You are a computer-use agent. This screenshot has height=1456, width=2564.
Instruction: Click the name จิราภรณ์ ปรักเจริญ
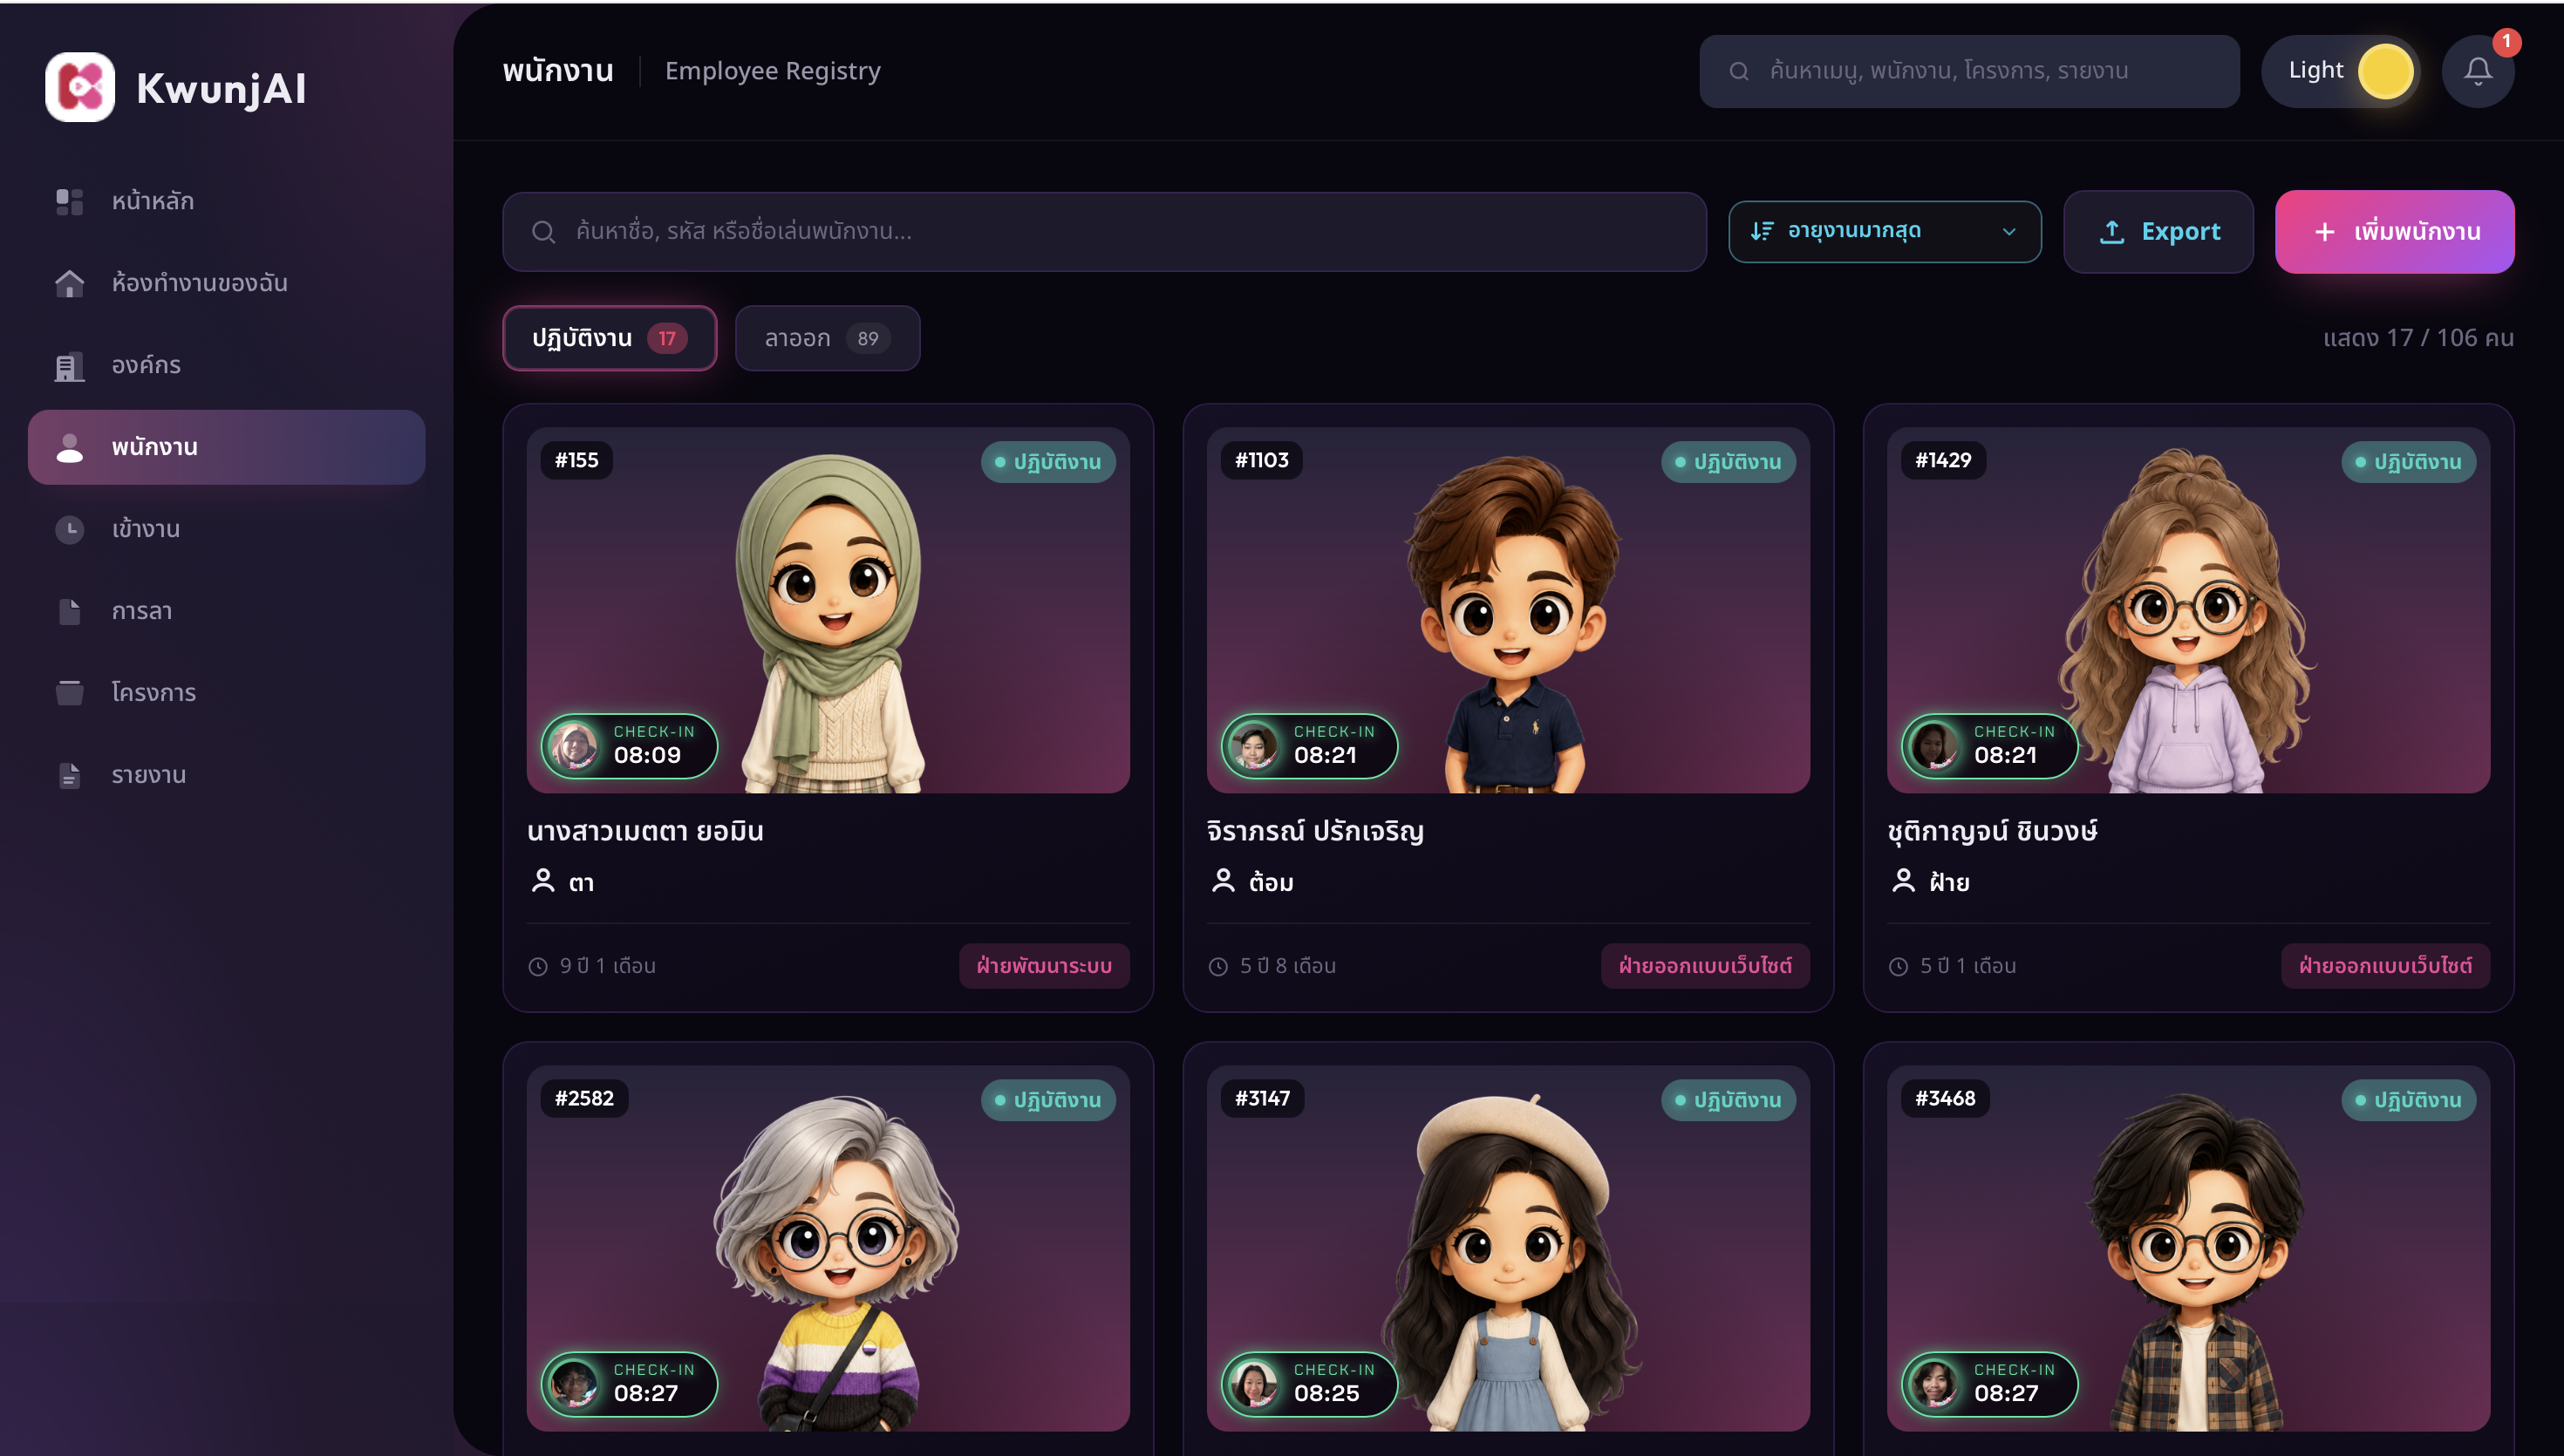pos(1315,831)
